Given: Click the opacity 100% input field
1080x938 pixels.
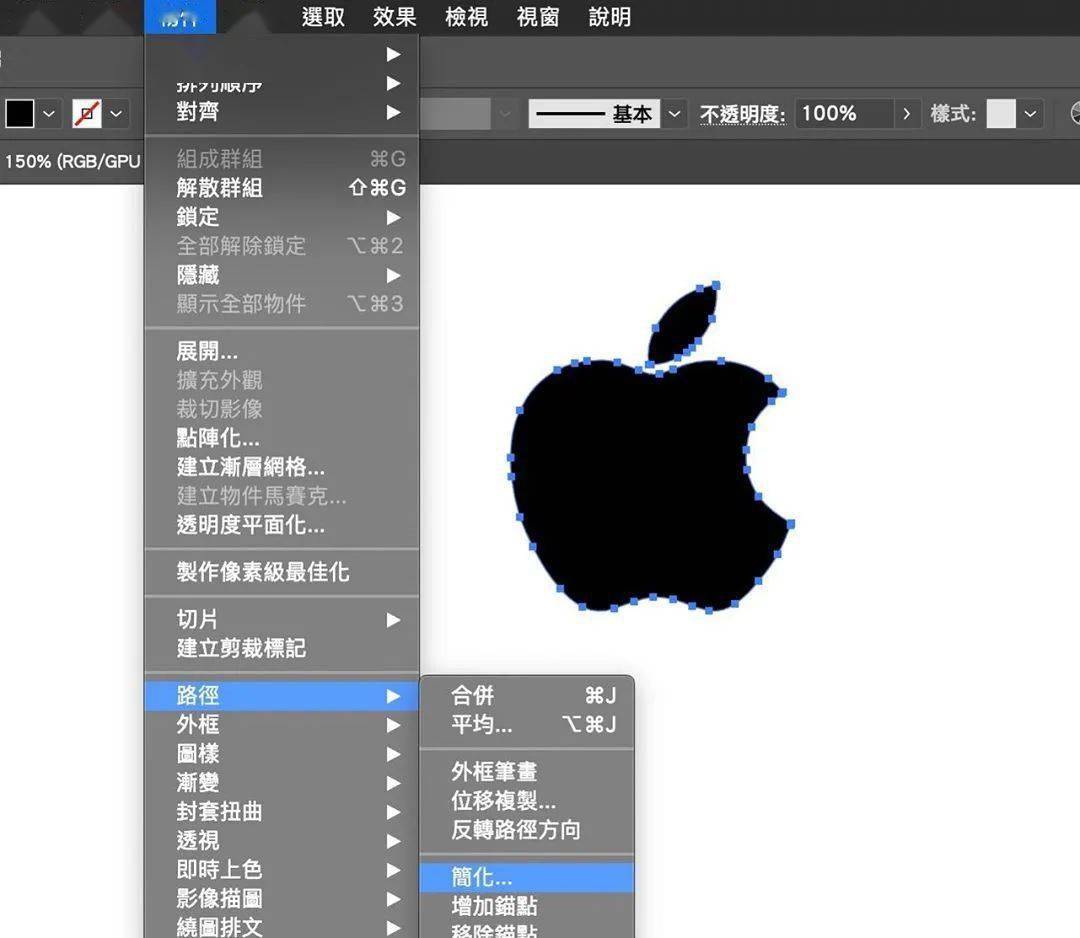Looking at the screenshot, I should click(x=846, y=114).
